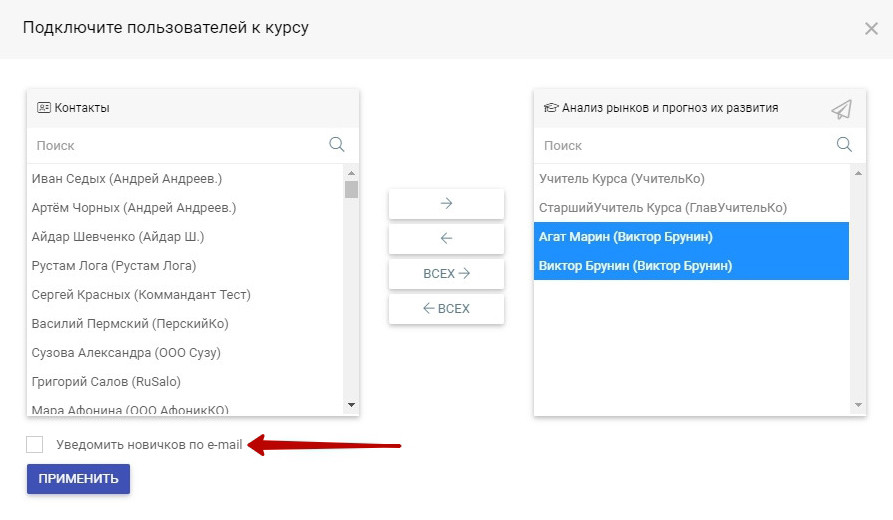Image resolution: width=893 pixels, height=520 pixels.
Task: Move selected users right with arrow button
Action: 446,204
